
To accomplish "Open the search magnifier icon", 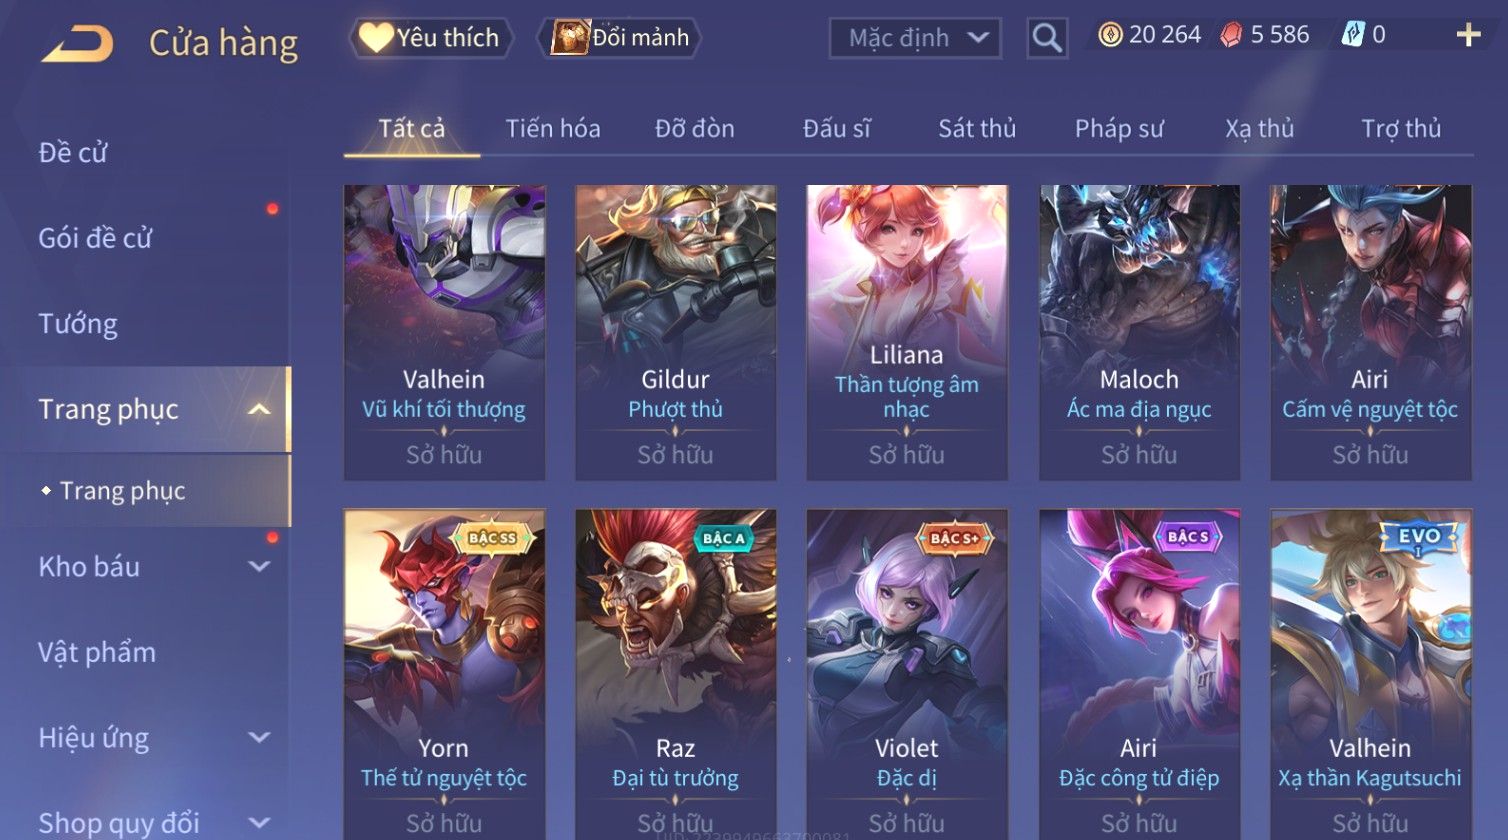I will click(x=1046, y=39).
